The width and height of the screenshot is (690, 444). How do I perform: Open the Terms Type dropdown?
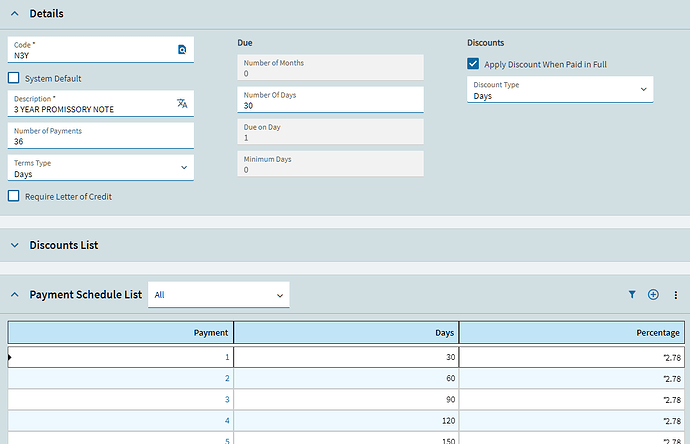(x=101, y=168)
